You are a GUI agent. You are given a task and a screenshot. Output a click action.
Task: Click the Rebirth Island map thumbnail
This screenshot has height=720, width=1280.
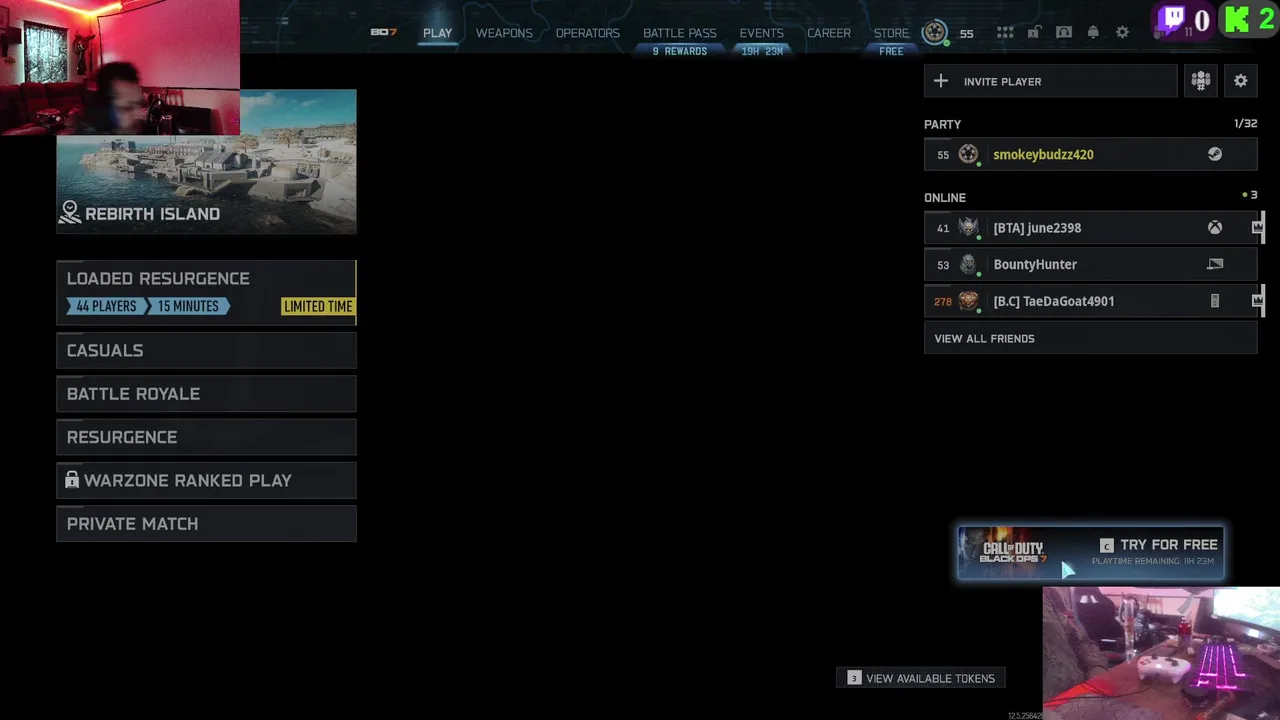[x=206, y=161]
